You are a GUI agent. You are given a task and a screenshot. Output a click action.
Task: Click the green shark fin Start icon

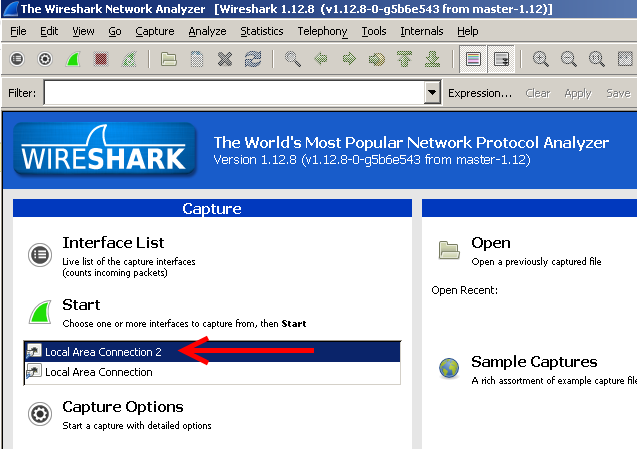point(40,312)
